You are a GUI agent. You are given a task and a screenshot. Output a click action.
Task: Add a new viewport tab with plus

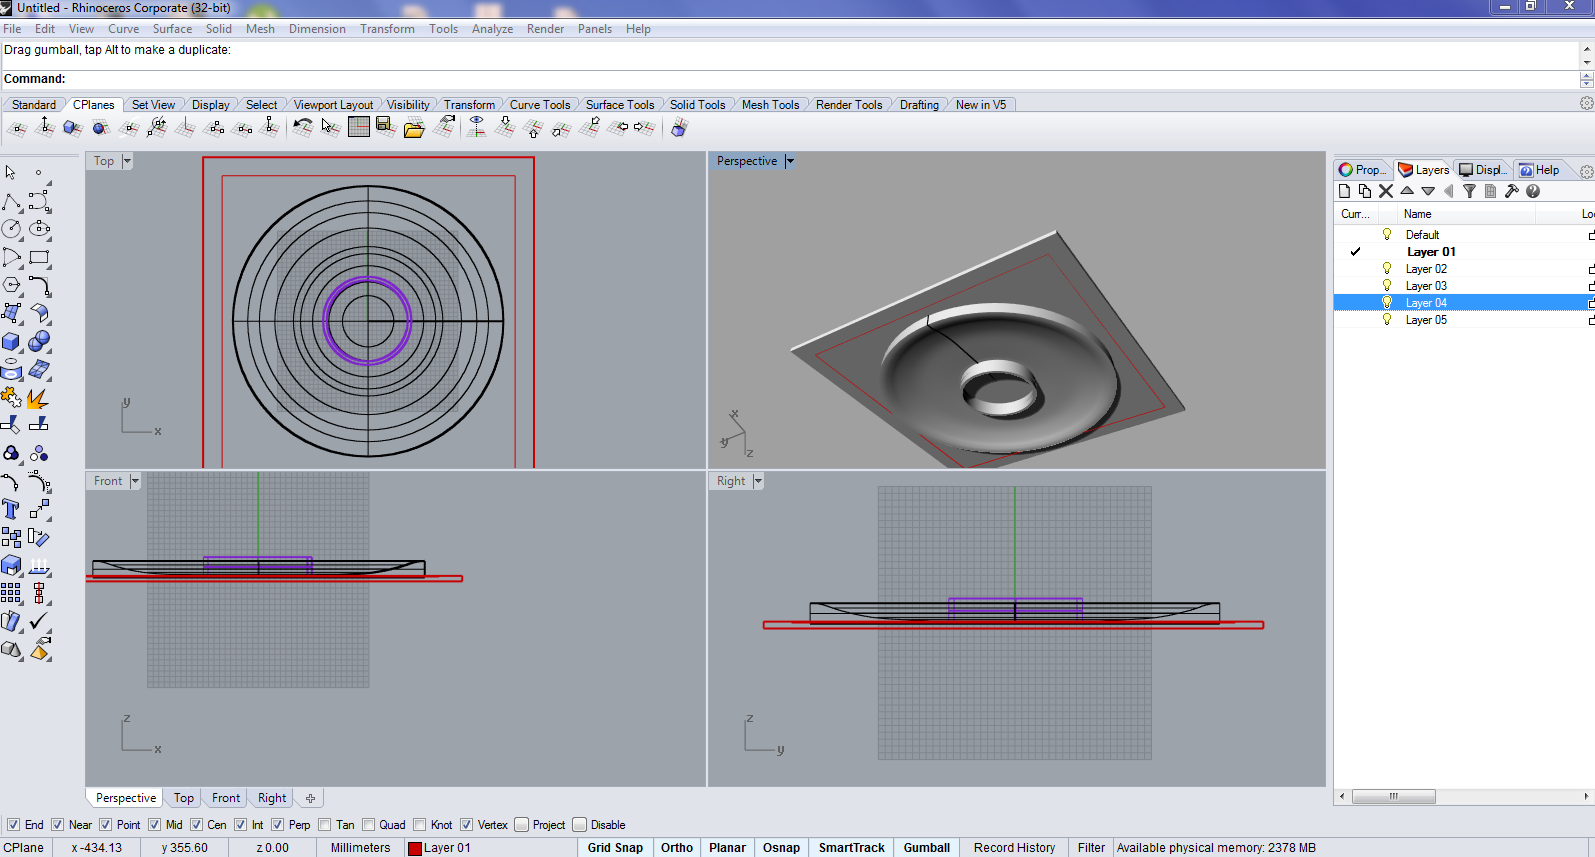pyautogui.click(x=310, y=798)
